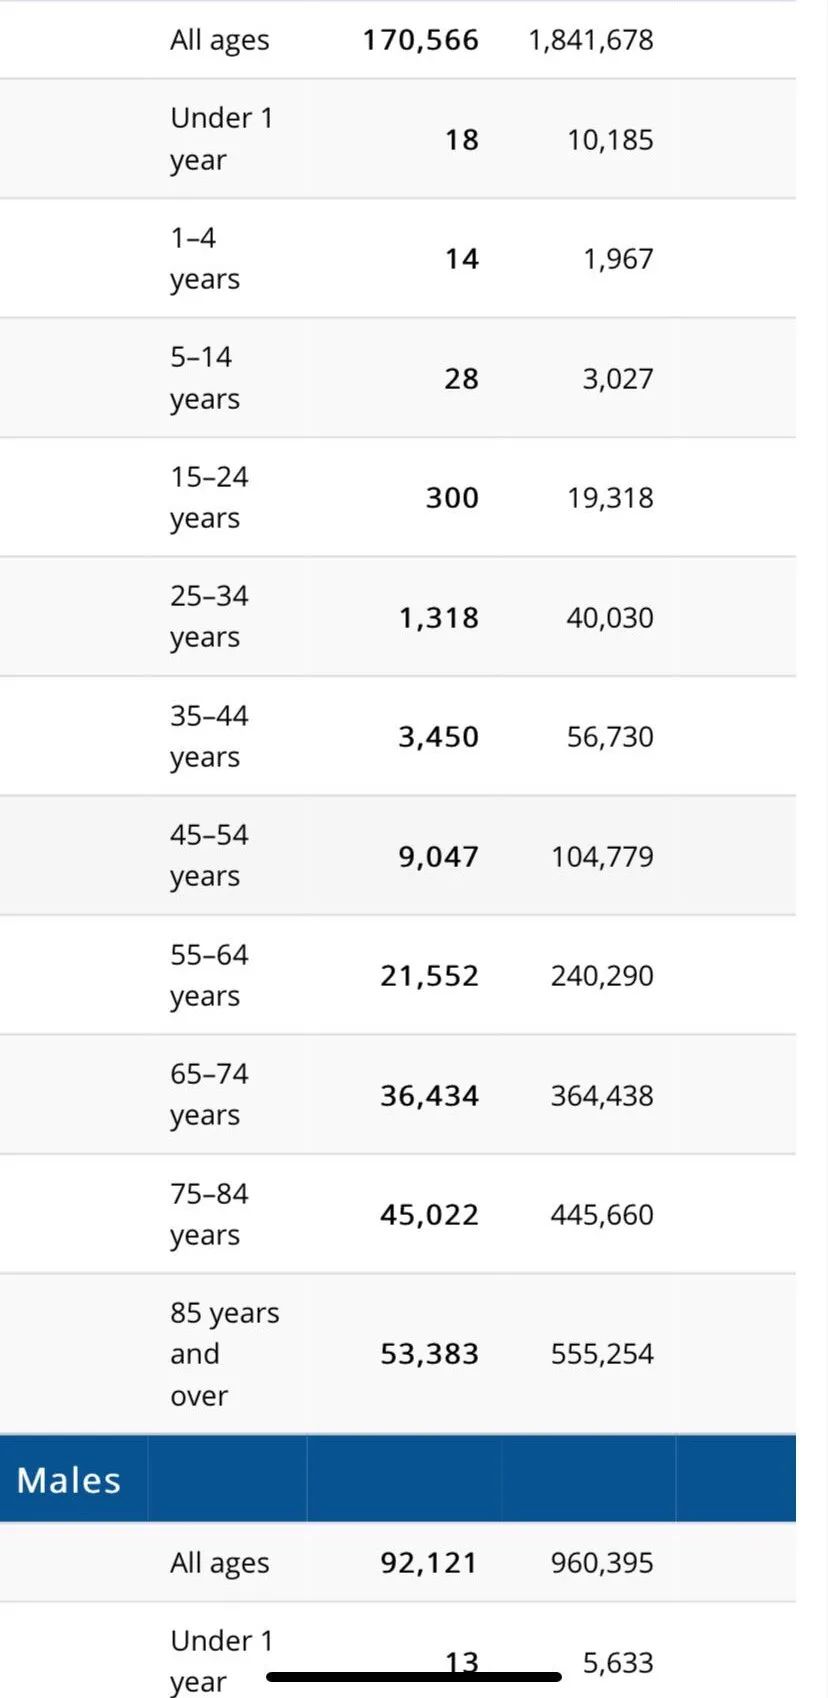Select the Under 1 year row label
The height and width of the screenshot is (1698, 828).
tap(221, 139)
